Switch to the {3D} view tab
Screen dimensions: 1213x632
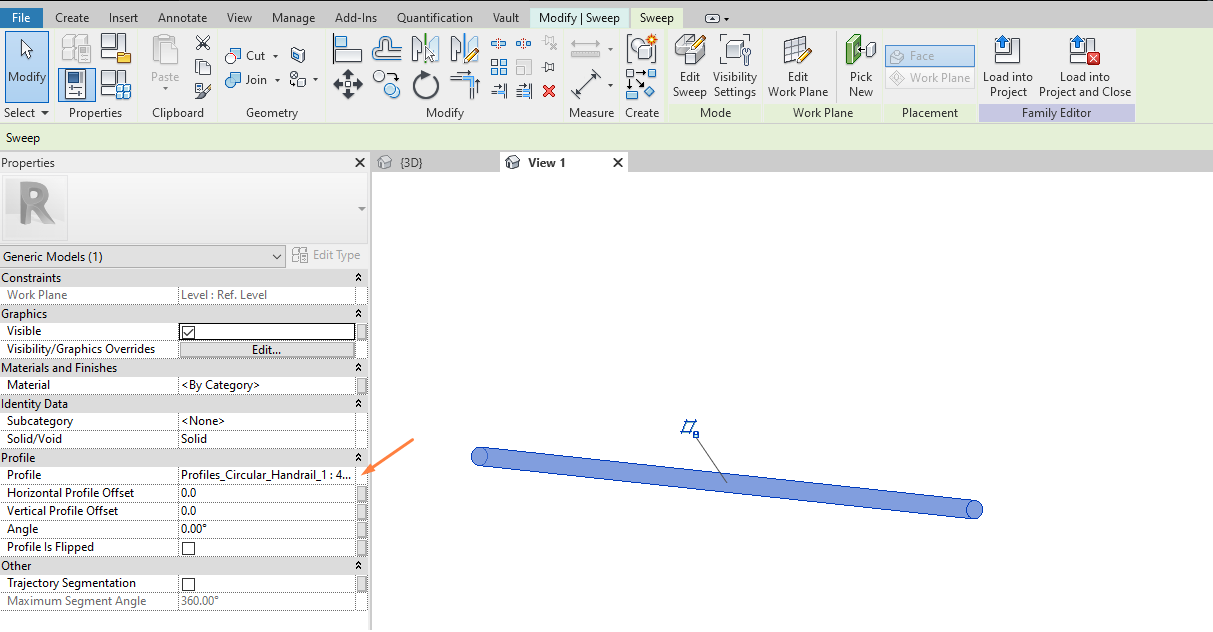(413, 161)
